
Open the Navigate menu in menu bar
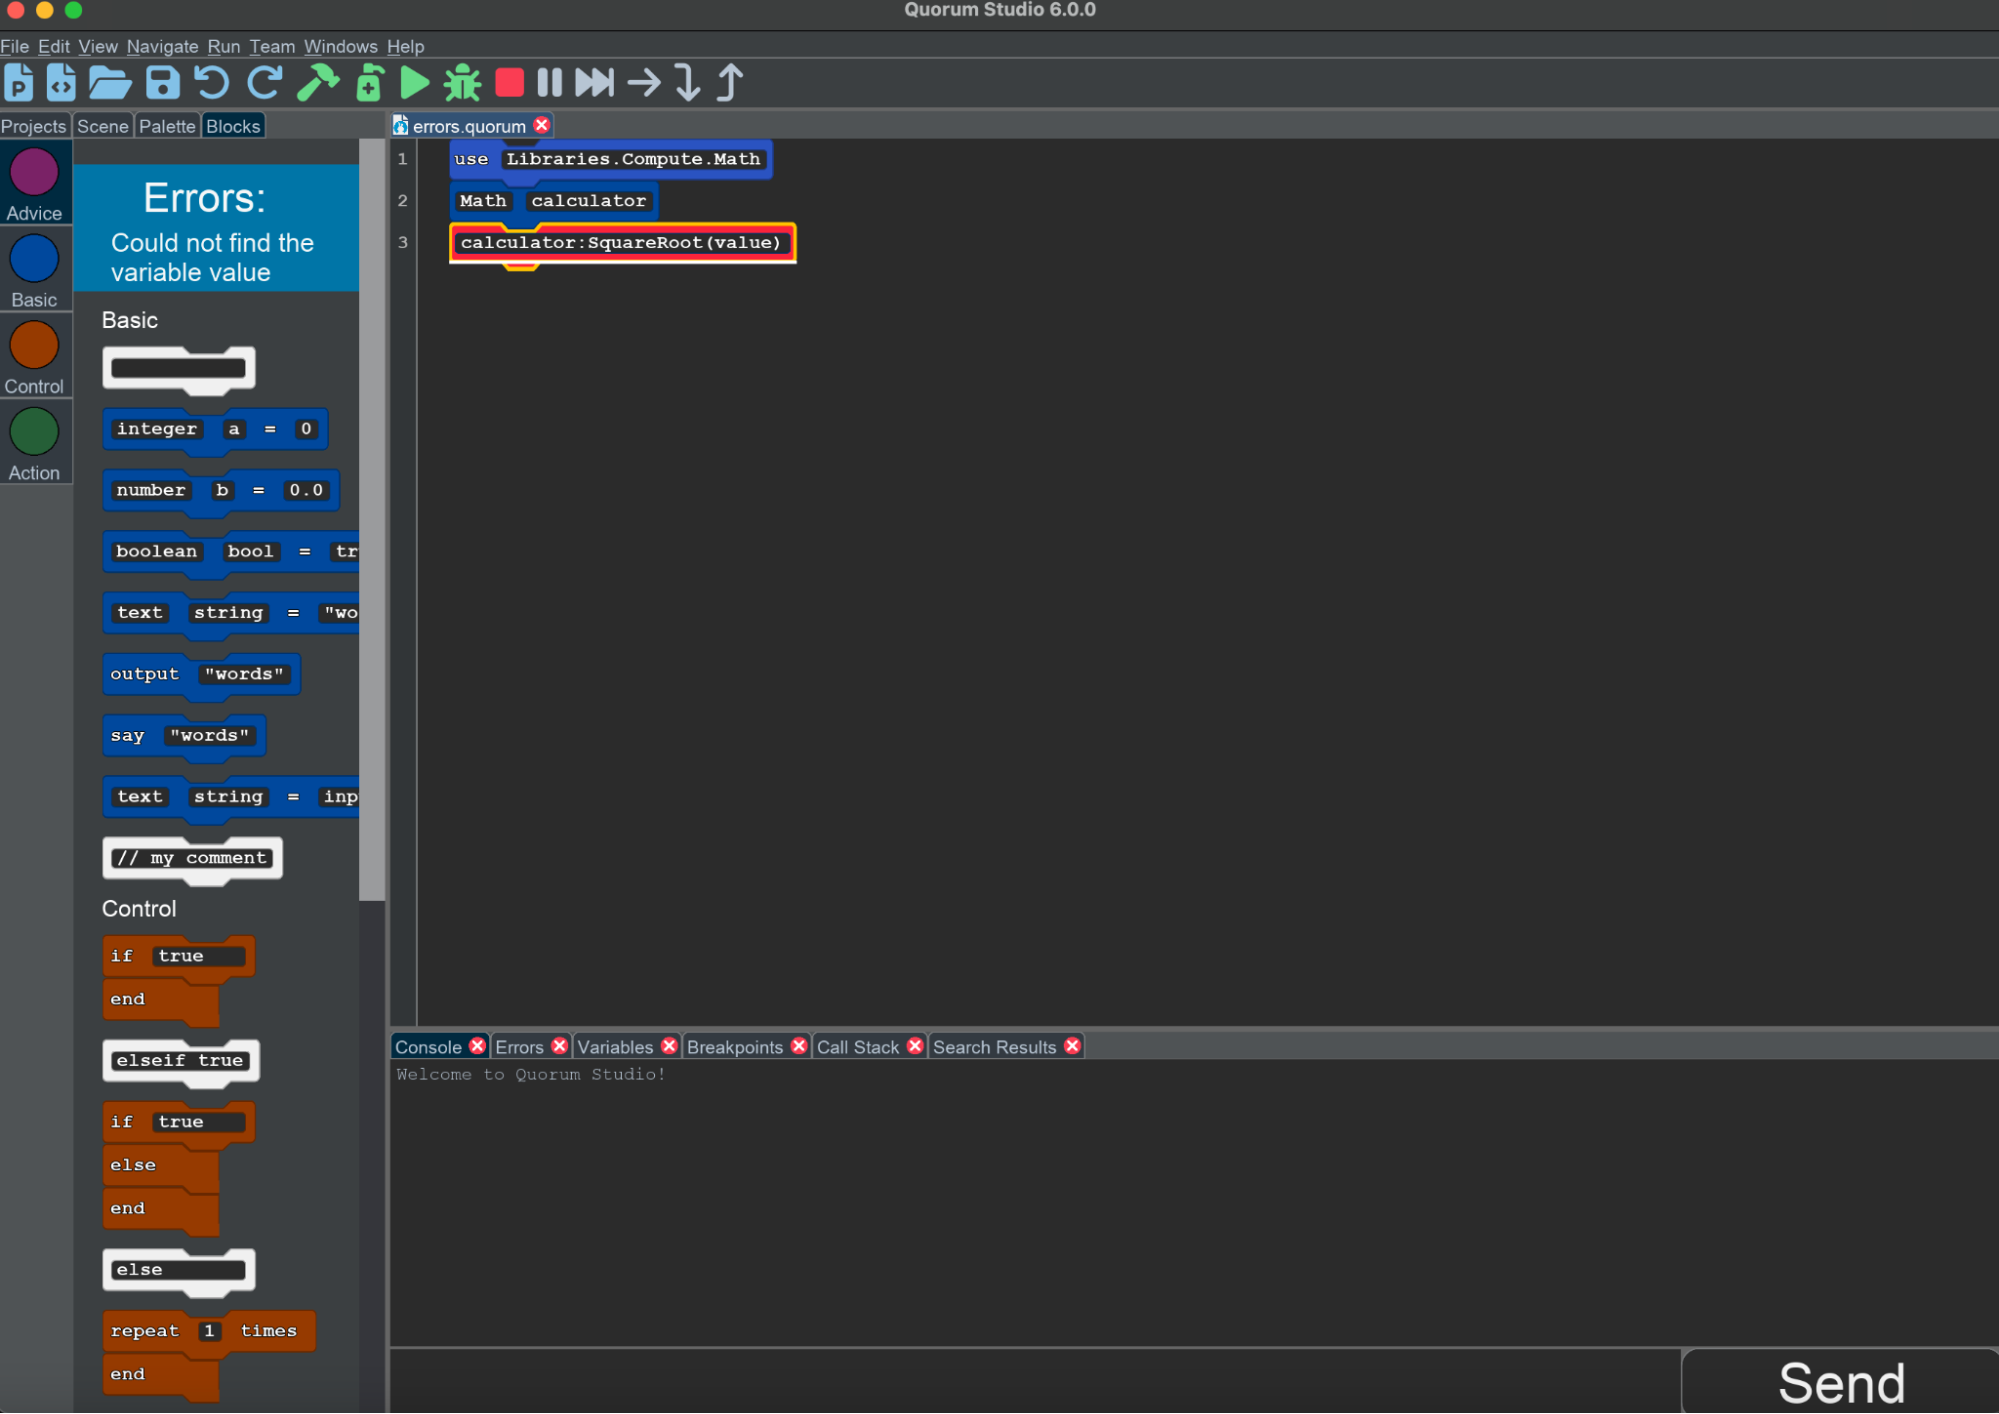click(153, 46)
